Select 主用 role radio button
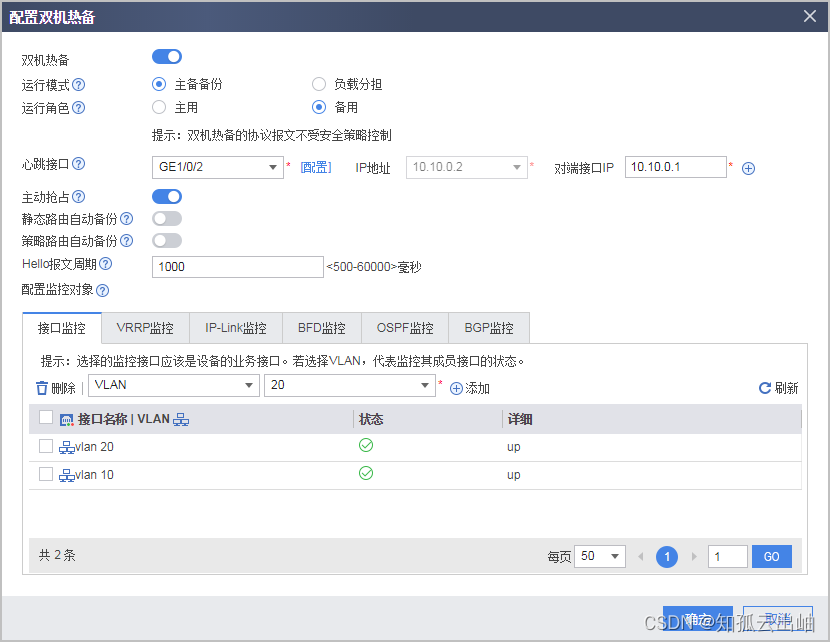Viewport: 830px width, 642px height. click(159, 107)
